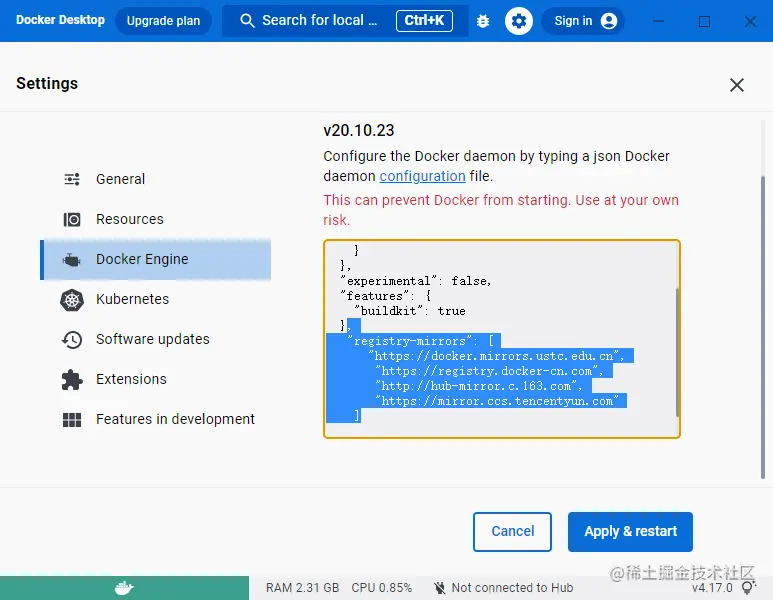This screenshot has width=773, height=600.
Task: Click the Docker whale status icon
Action: pos(124,588)
